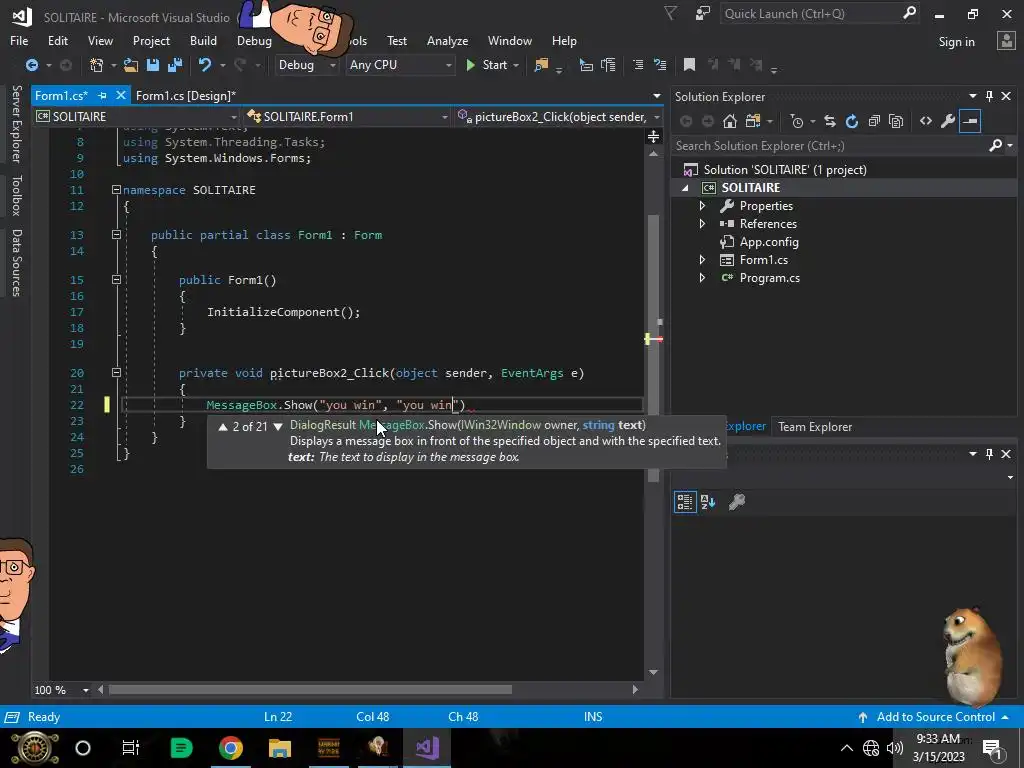This screenshot has height=768, width=1024.
Task: Toggle auto-hide pin for Solution Explorer
Action: [x=989, y=96]
